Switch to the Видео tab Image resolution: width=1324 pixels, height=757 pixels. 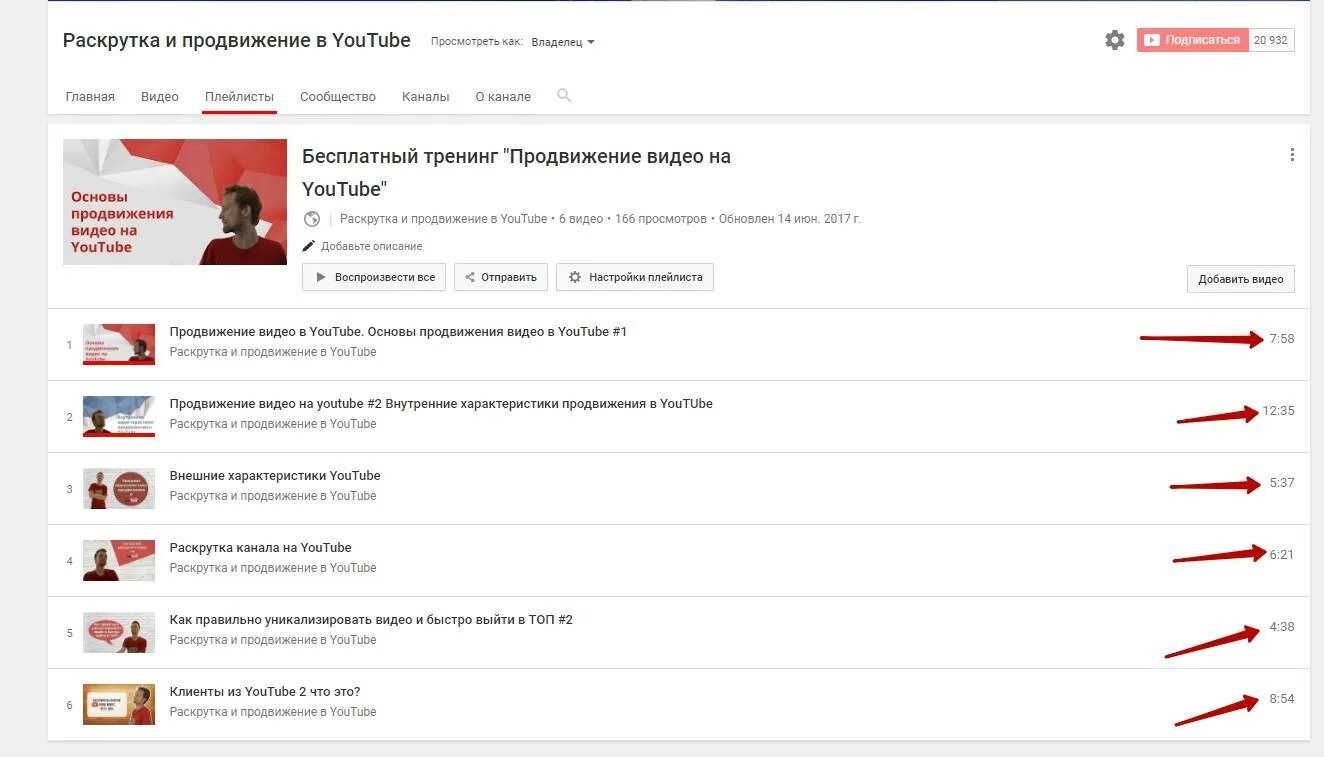(x=160, y=97)
